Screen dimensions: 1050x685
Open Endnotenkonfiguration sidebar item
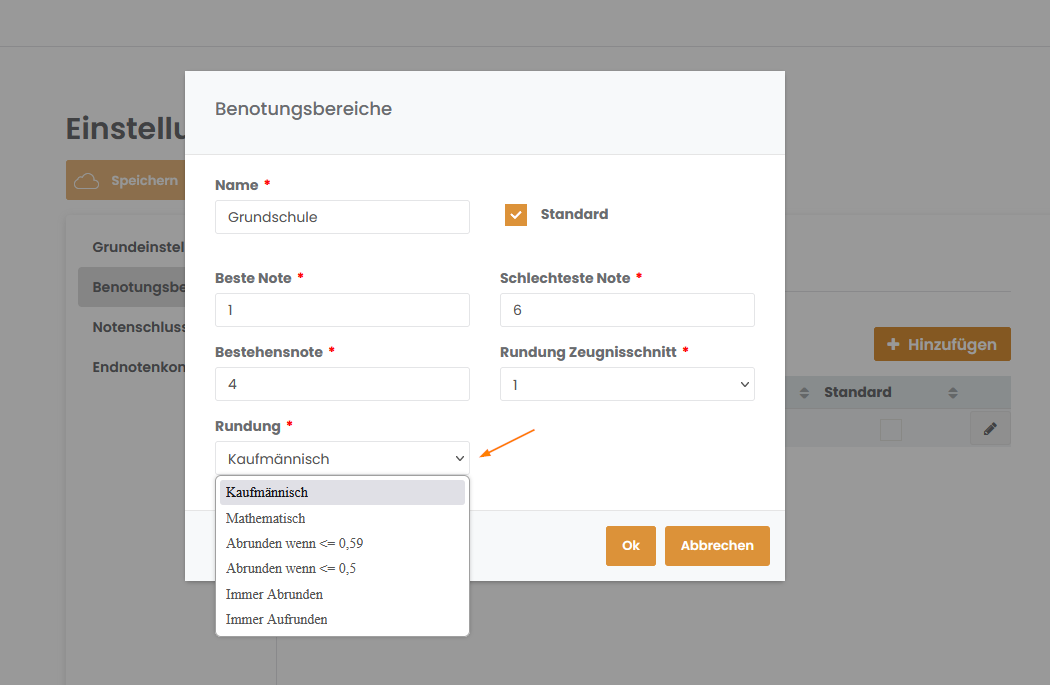[x=139, y=367]
